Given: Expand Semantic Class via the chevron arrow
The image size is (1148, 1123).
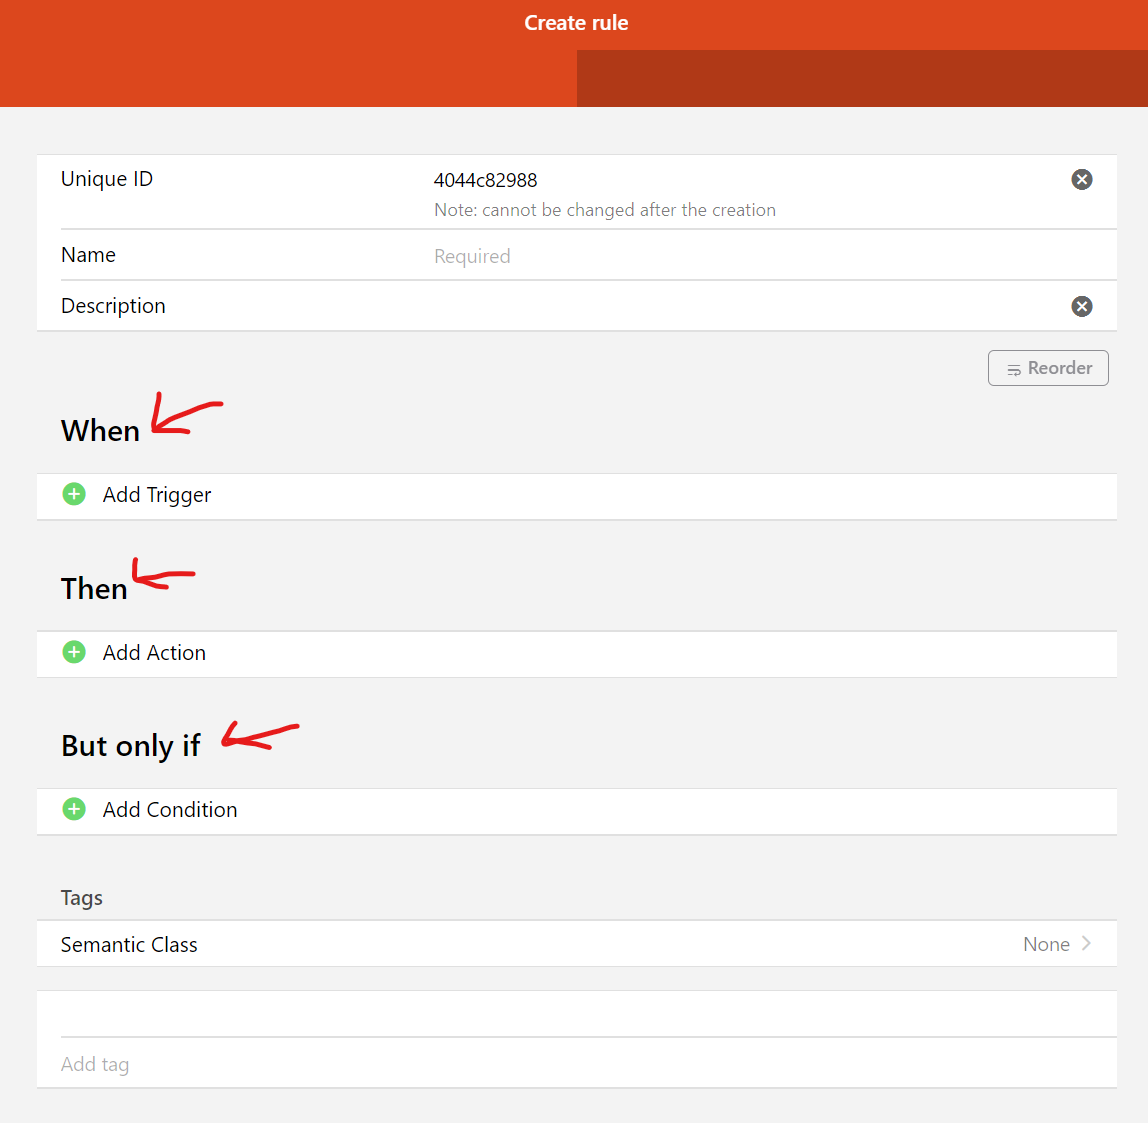Looking at the screenshot, I should click(x=1087, y=944).
